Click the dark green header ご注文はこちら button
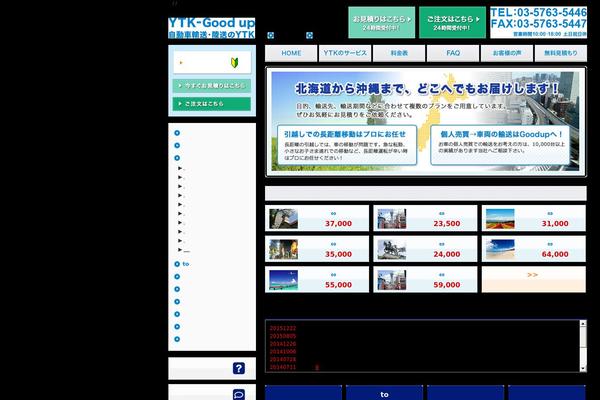The width and height of the screenshot is (600, 400). 452,23
